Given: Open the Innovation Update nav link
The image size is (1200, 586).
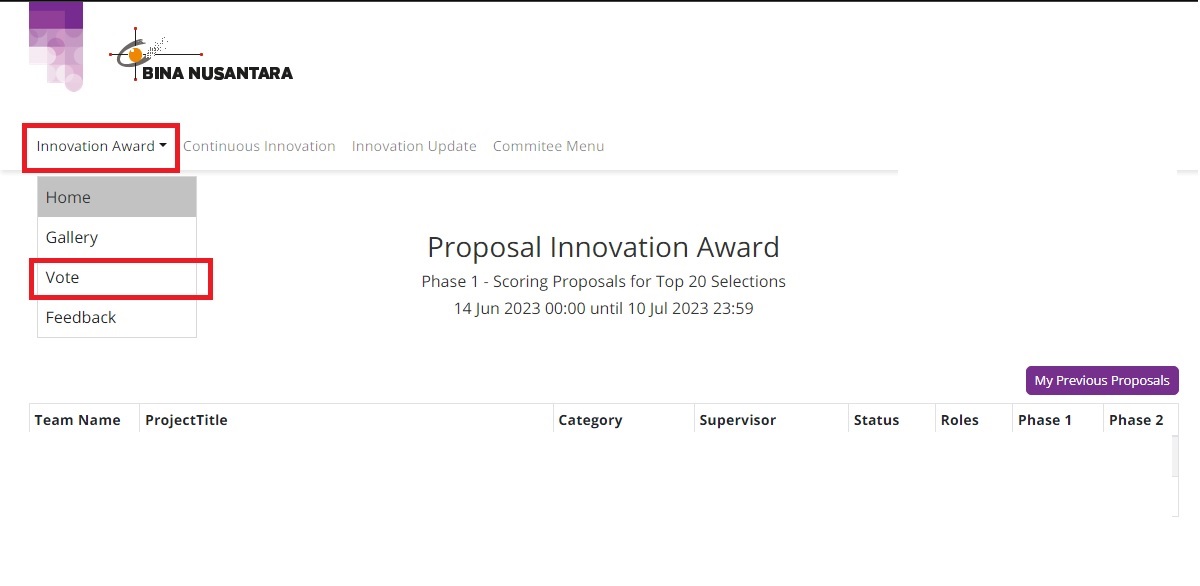Looking at the screenshot, I should 414,146.
